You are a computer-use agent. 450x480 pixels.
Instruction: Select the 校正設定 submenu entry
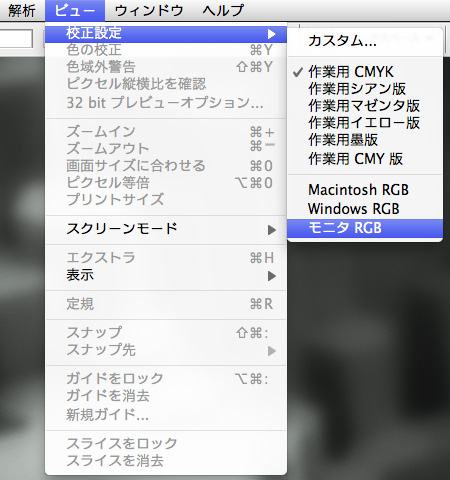[166, 33]
